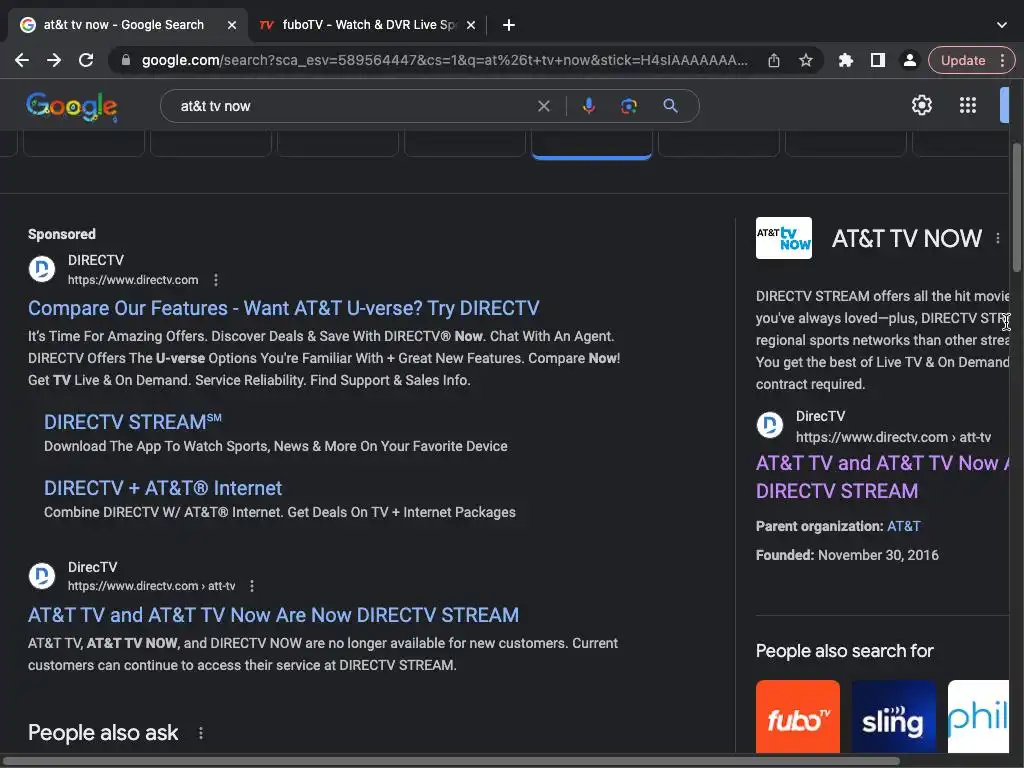The image size is (1024, 768).
Task: Open the Extensions puzzle icon
Action: (846, 60)
